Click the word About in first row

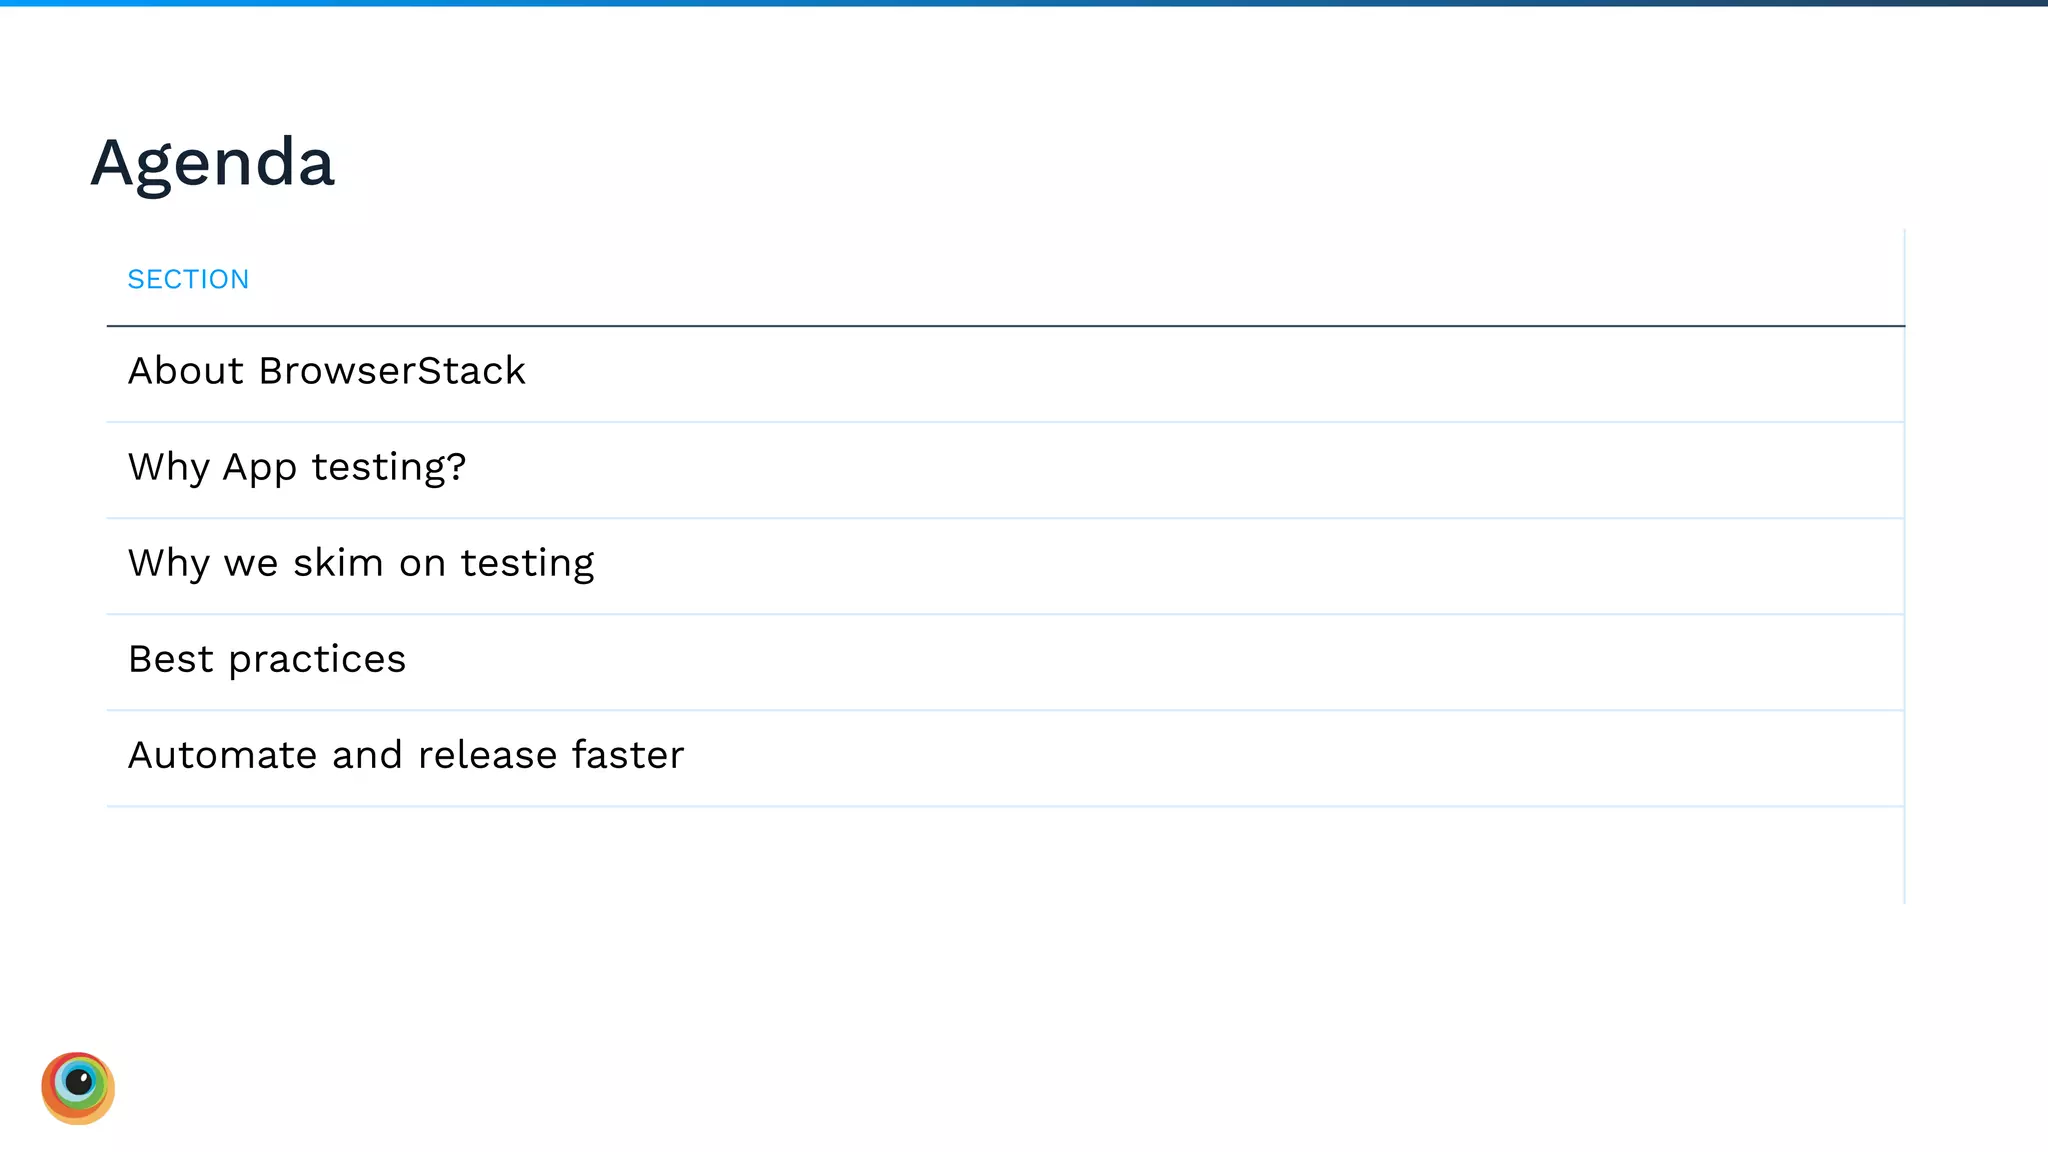point(186,371)
